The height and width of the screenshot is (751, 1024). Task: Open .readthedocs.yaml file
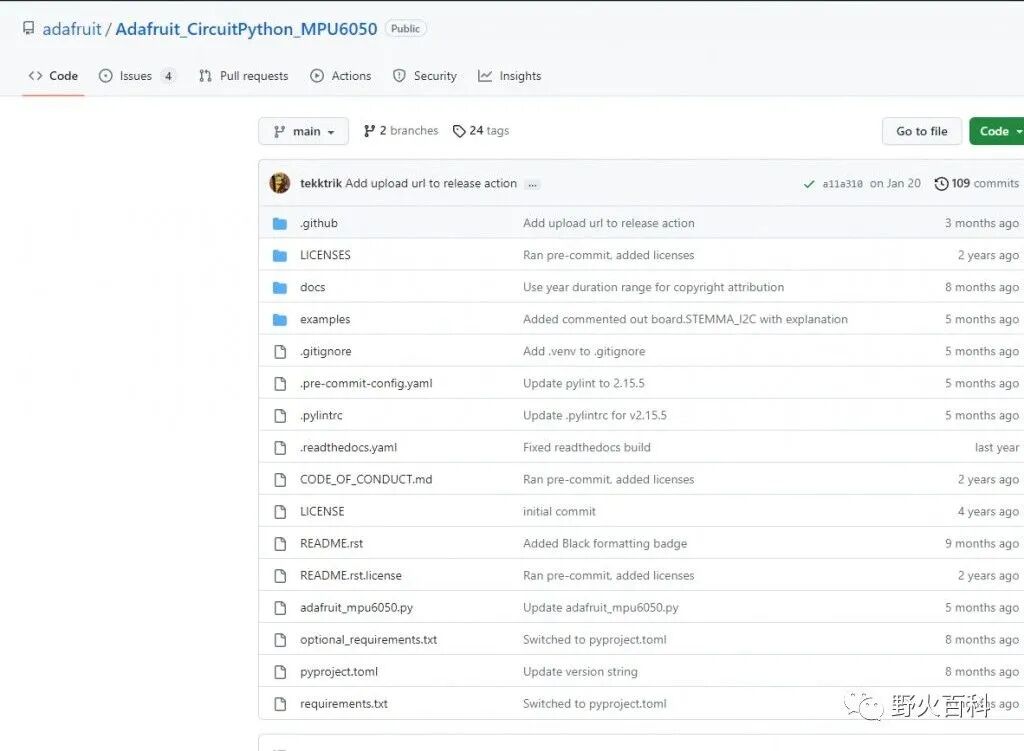point(349,447)
